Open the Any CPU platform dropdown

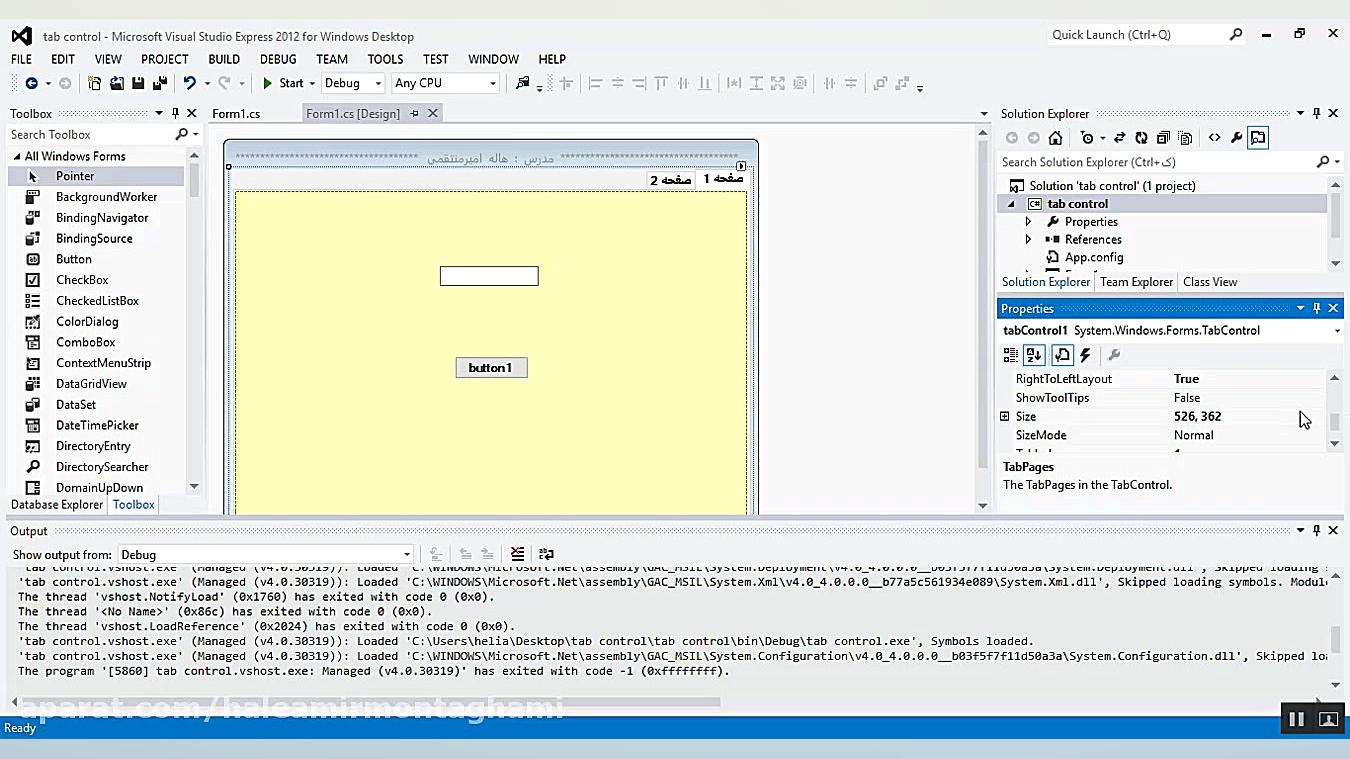[445, 84]
